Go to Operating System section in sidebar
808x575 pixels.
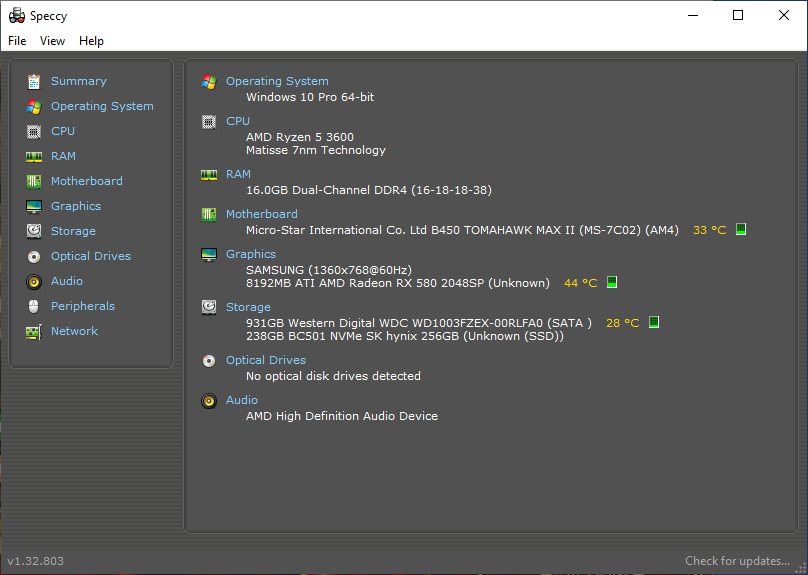point(102,106)
